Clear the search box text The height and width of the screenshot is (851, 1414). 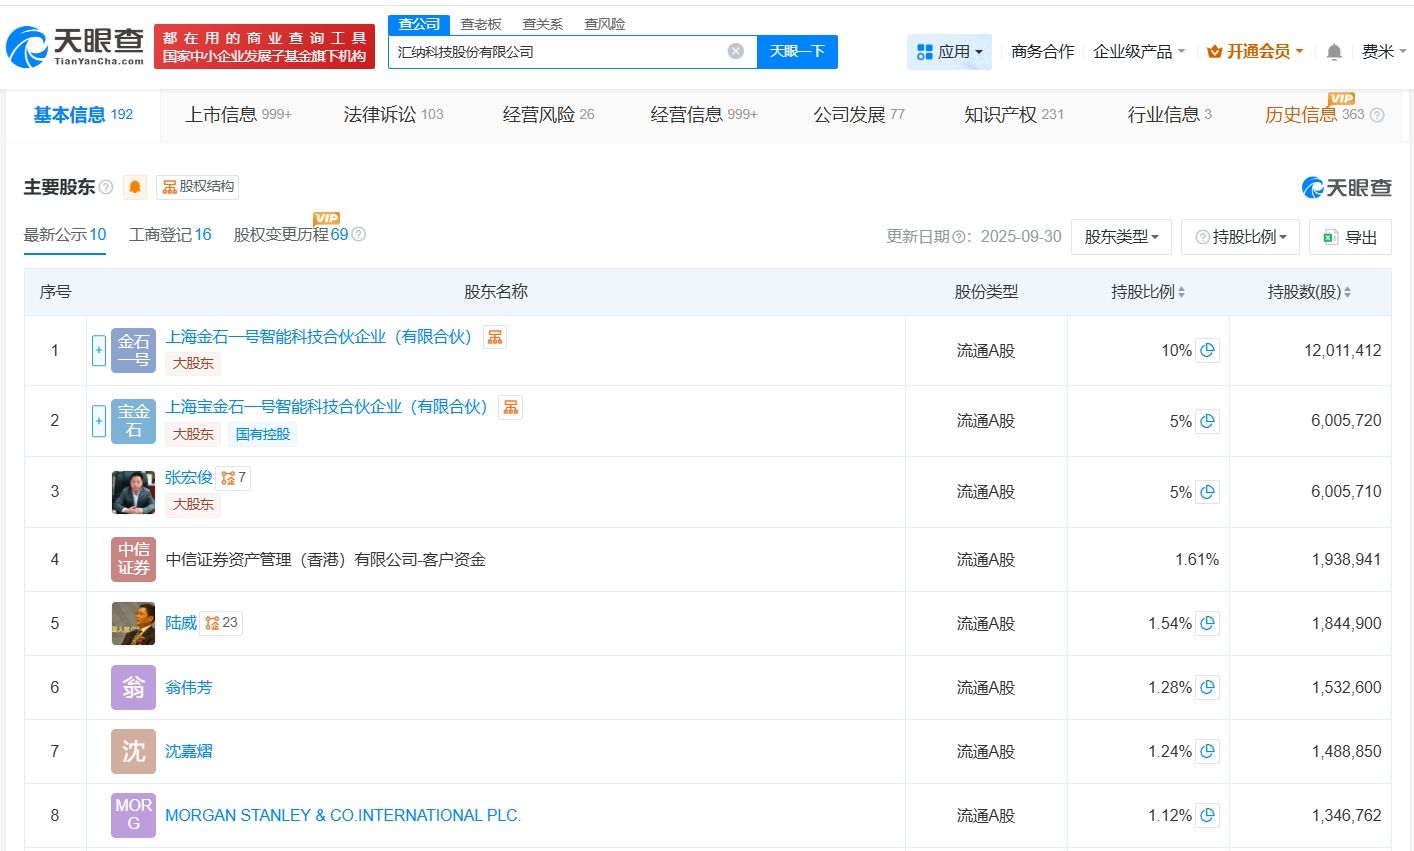click(735, 51)
